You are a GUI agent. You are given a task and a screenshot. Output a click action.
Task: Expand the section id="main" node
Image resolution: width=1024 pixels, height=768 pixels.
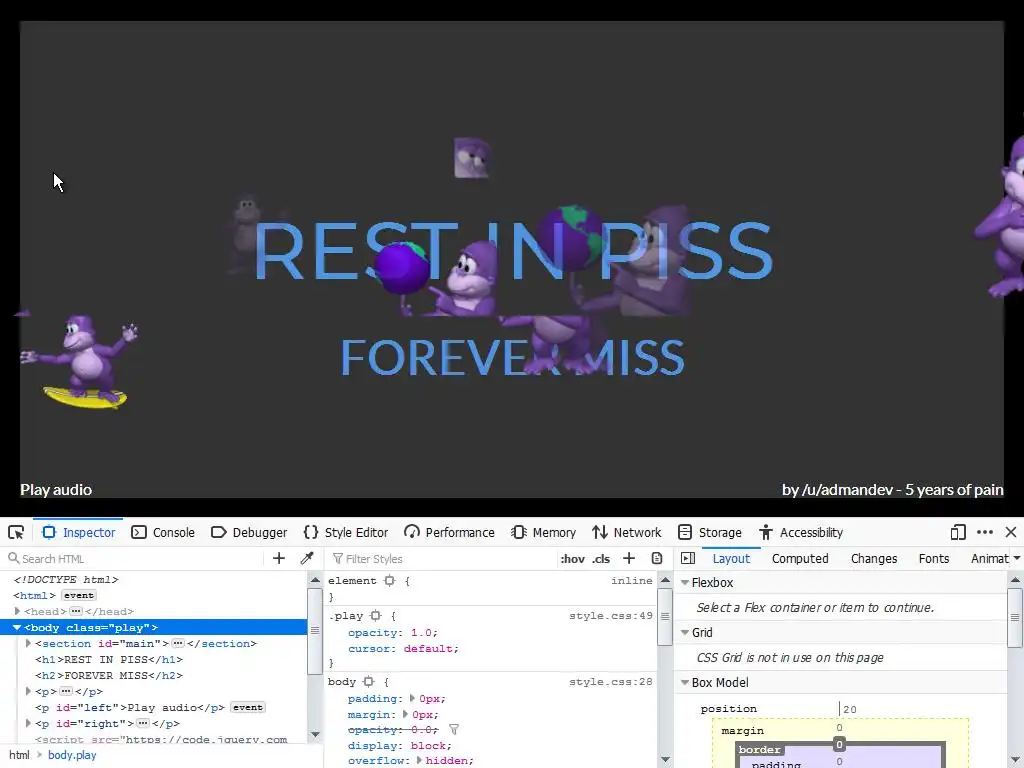coord(28,643)
